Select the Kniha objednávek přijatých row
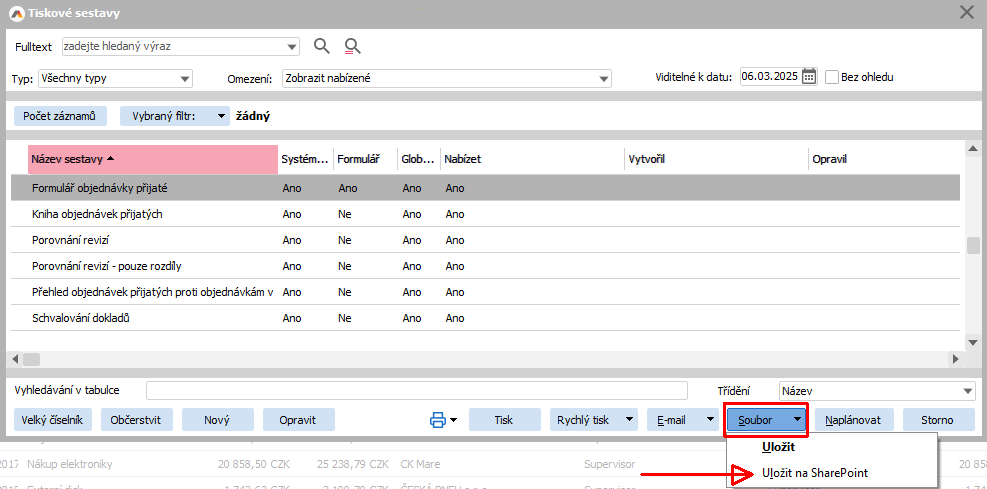The image size is (987, 489). click(97, 214)
